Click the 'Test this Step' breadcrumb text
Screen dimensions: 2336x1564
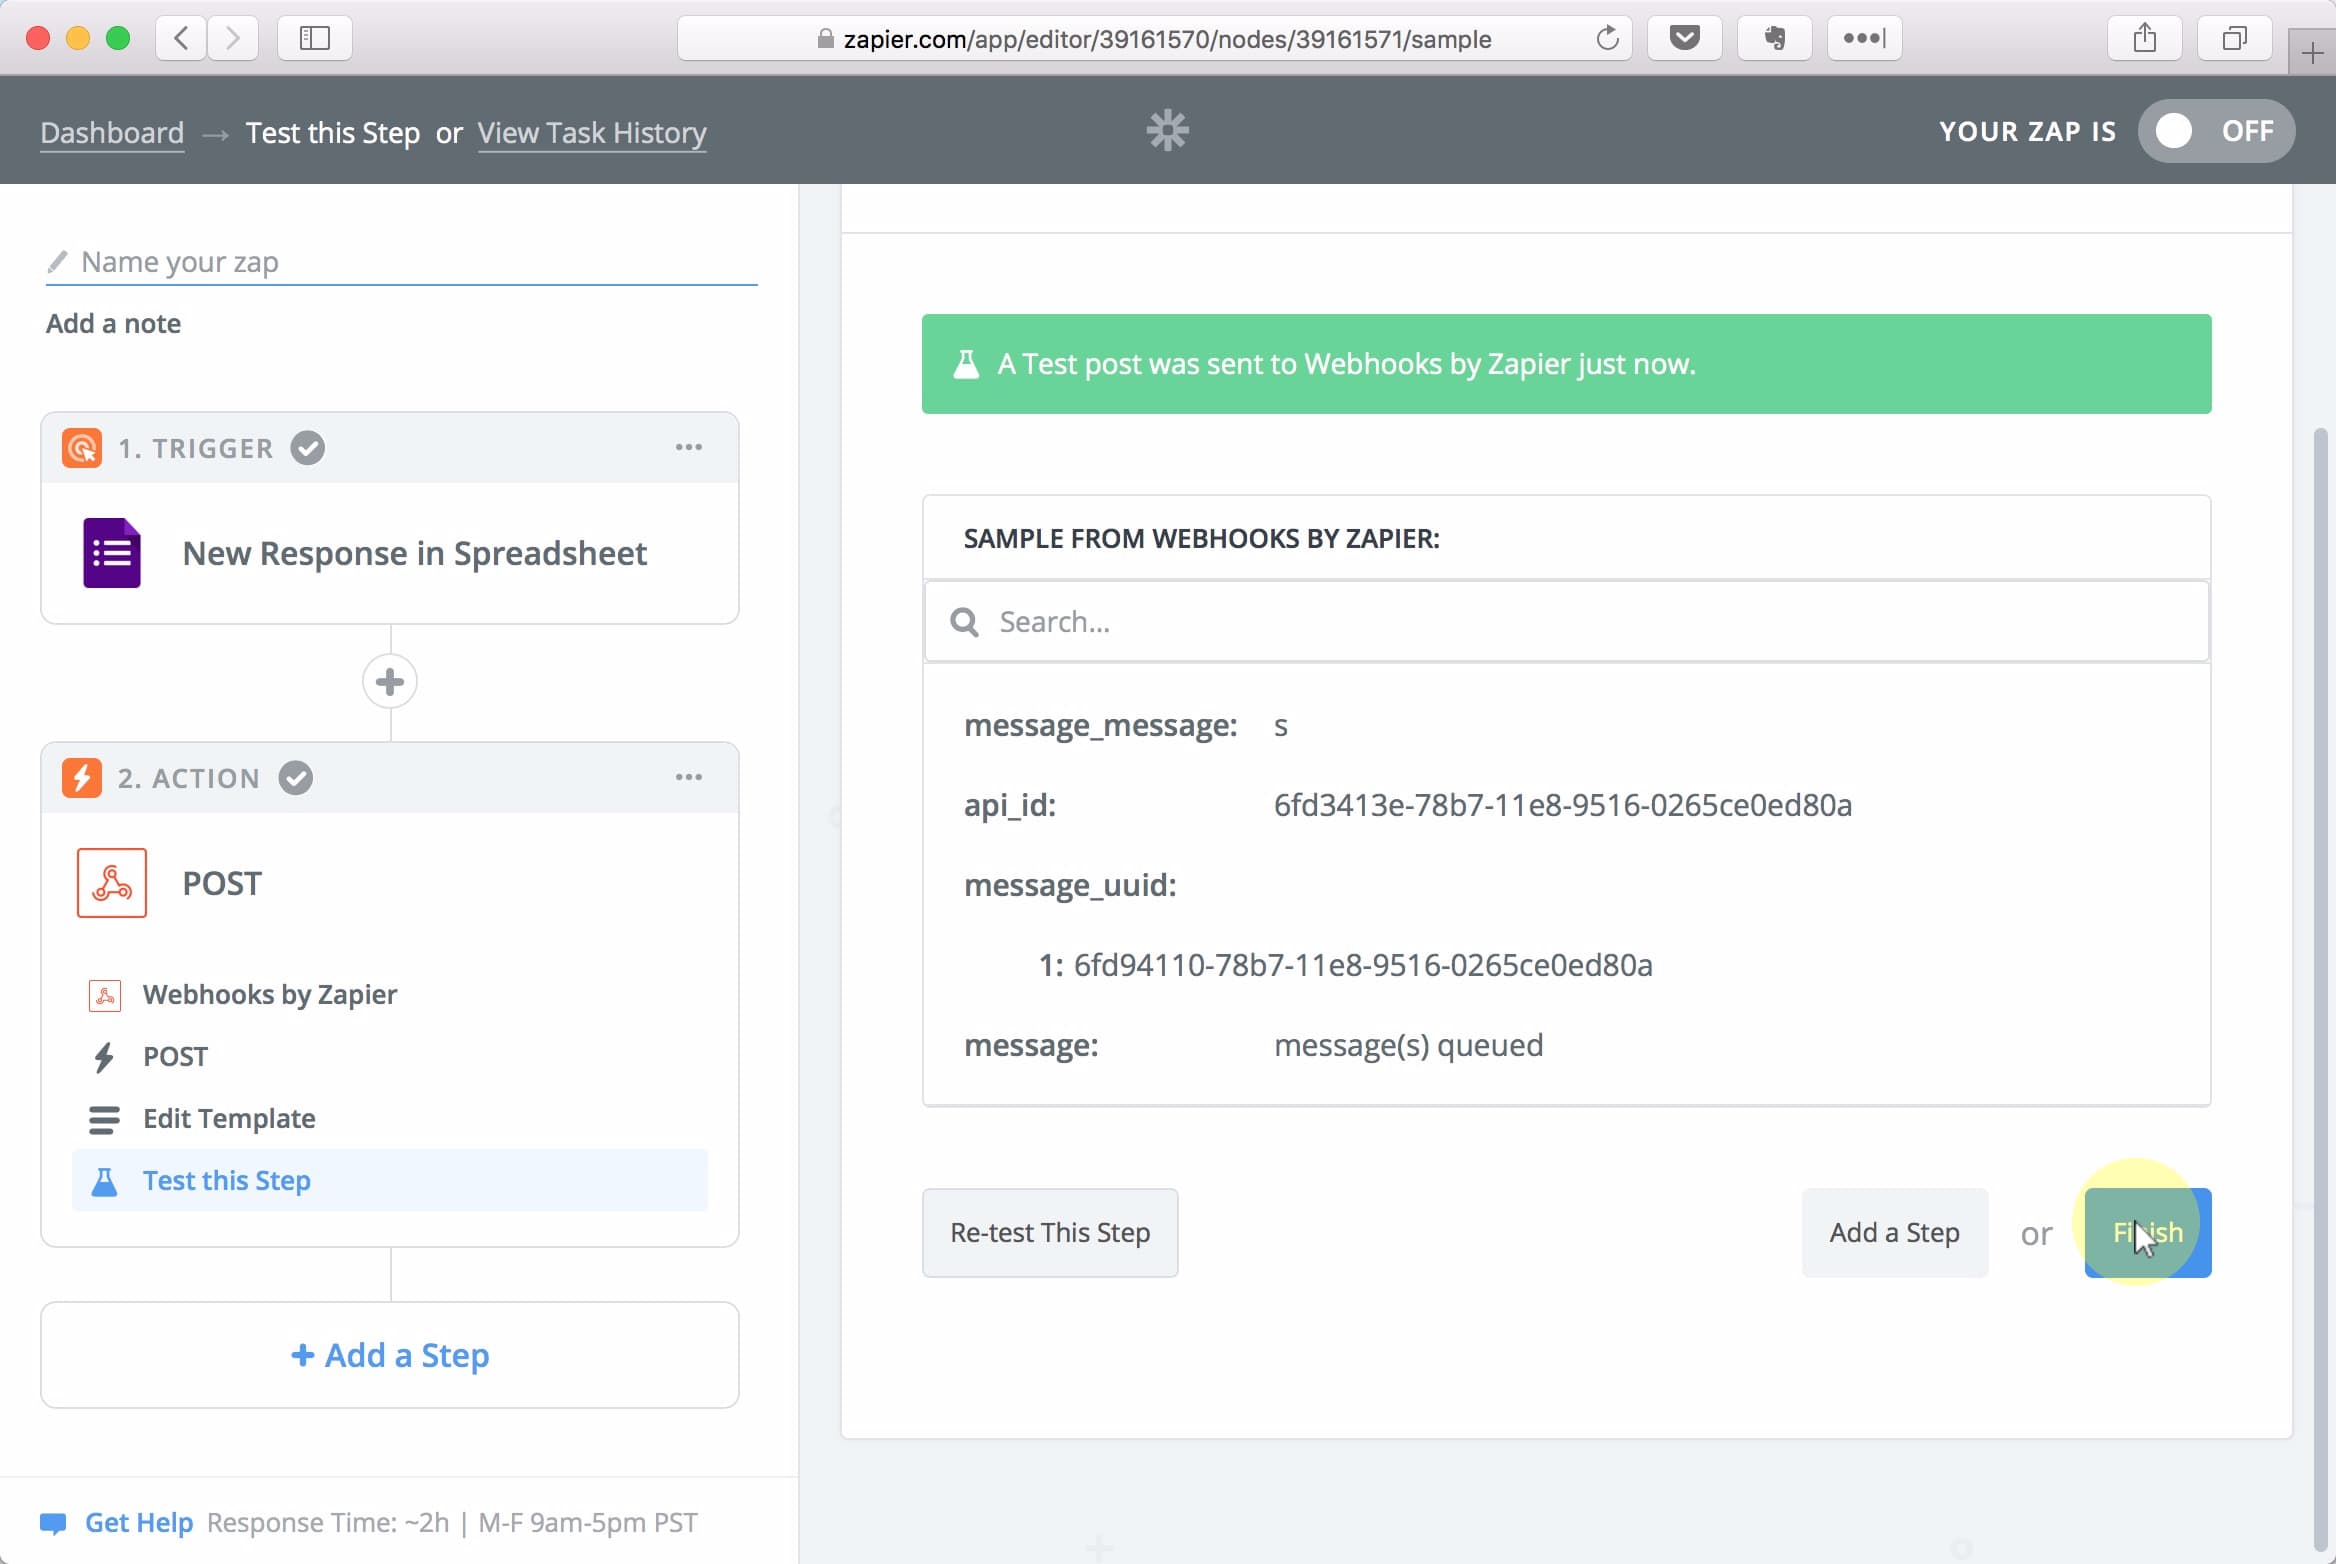point(333,132)
